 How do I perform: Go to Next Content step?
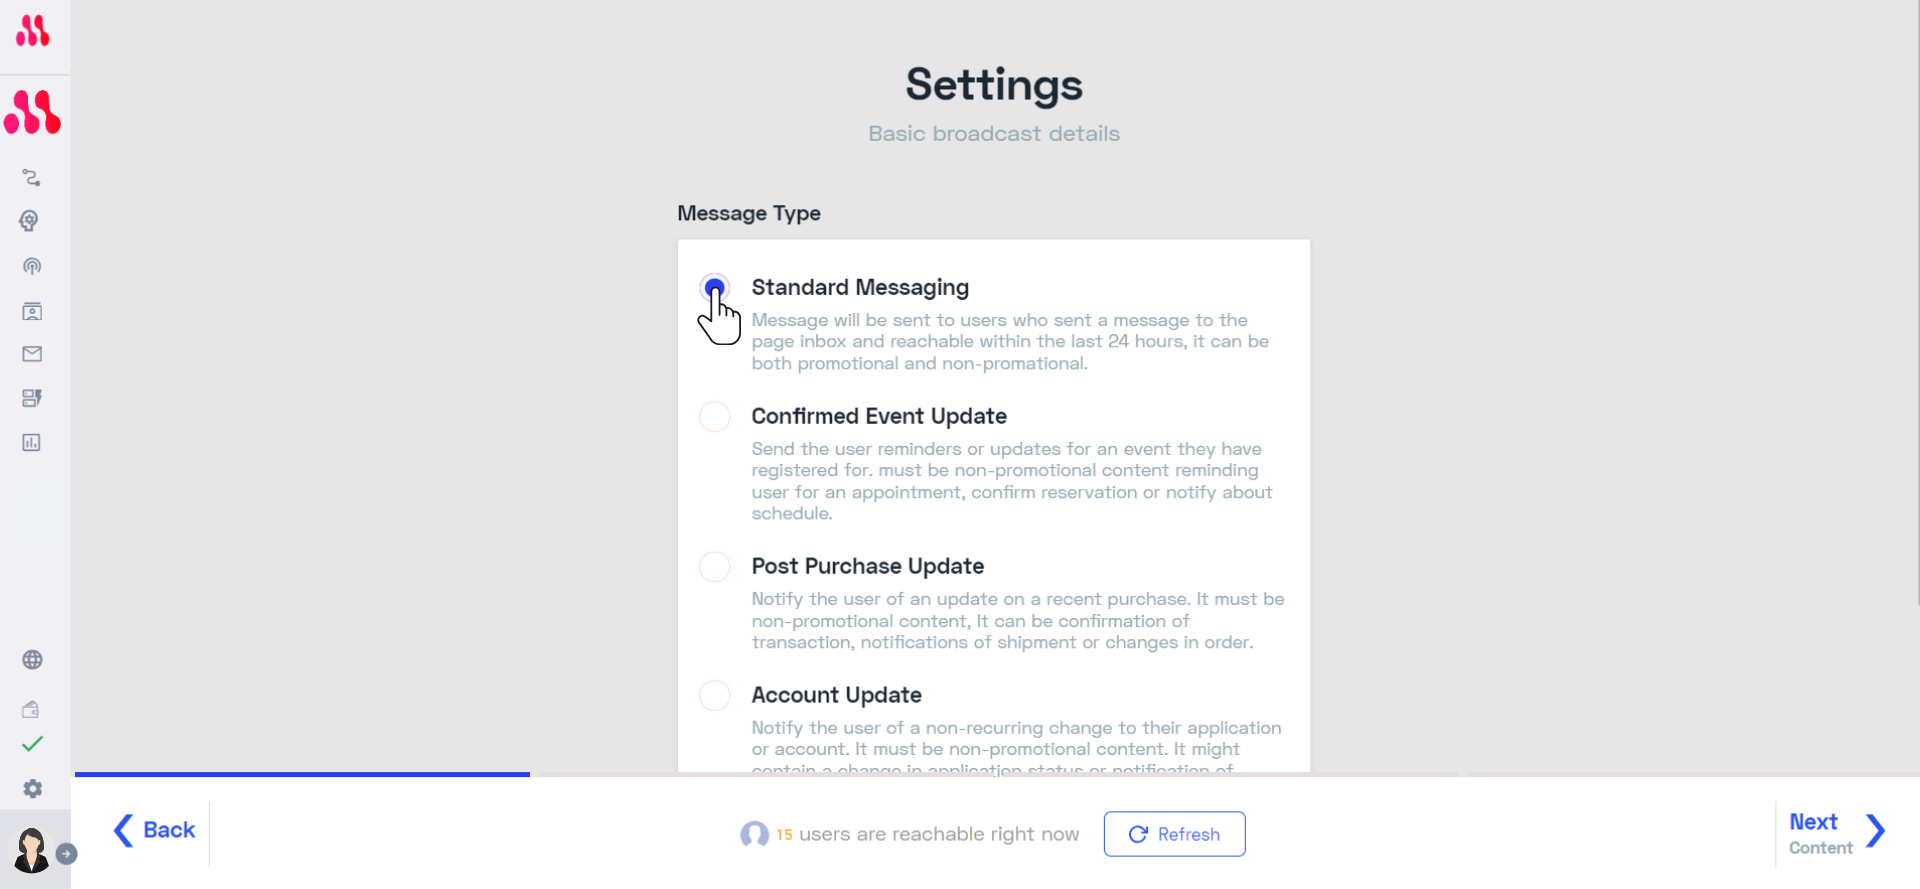tap(1837, 833)
